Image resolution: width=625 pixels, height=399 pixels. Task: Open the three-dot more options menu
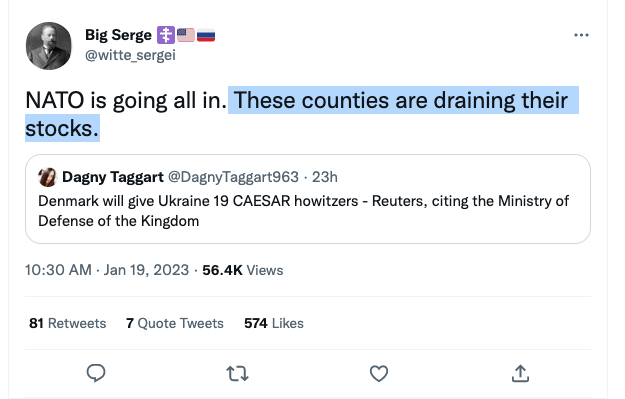(581, 35)
